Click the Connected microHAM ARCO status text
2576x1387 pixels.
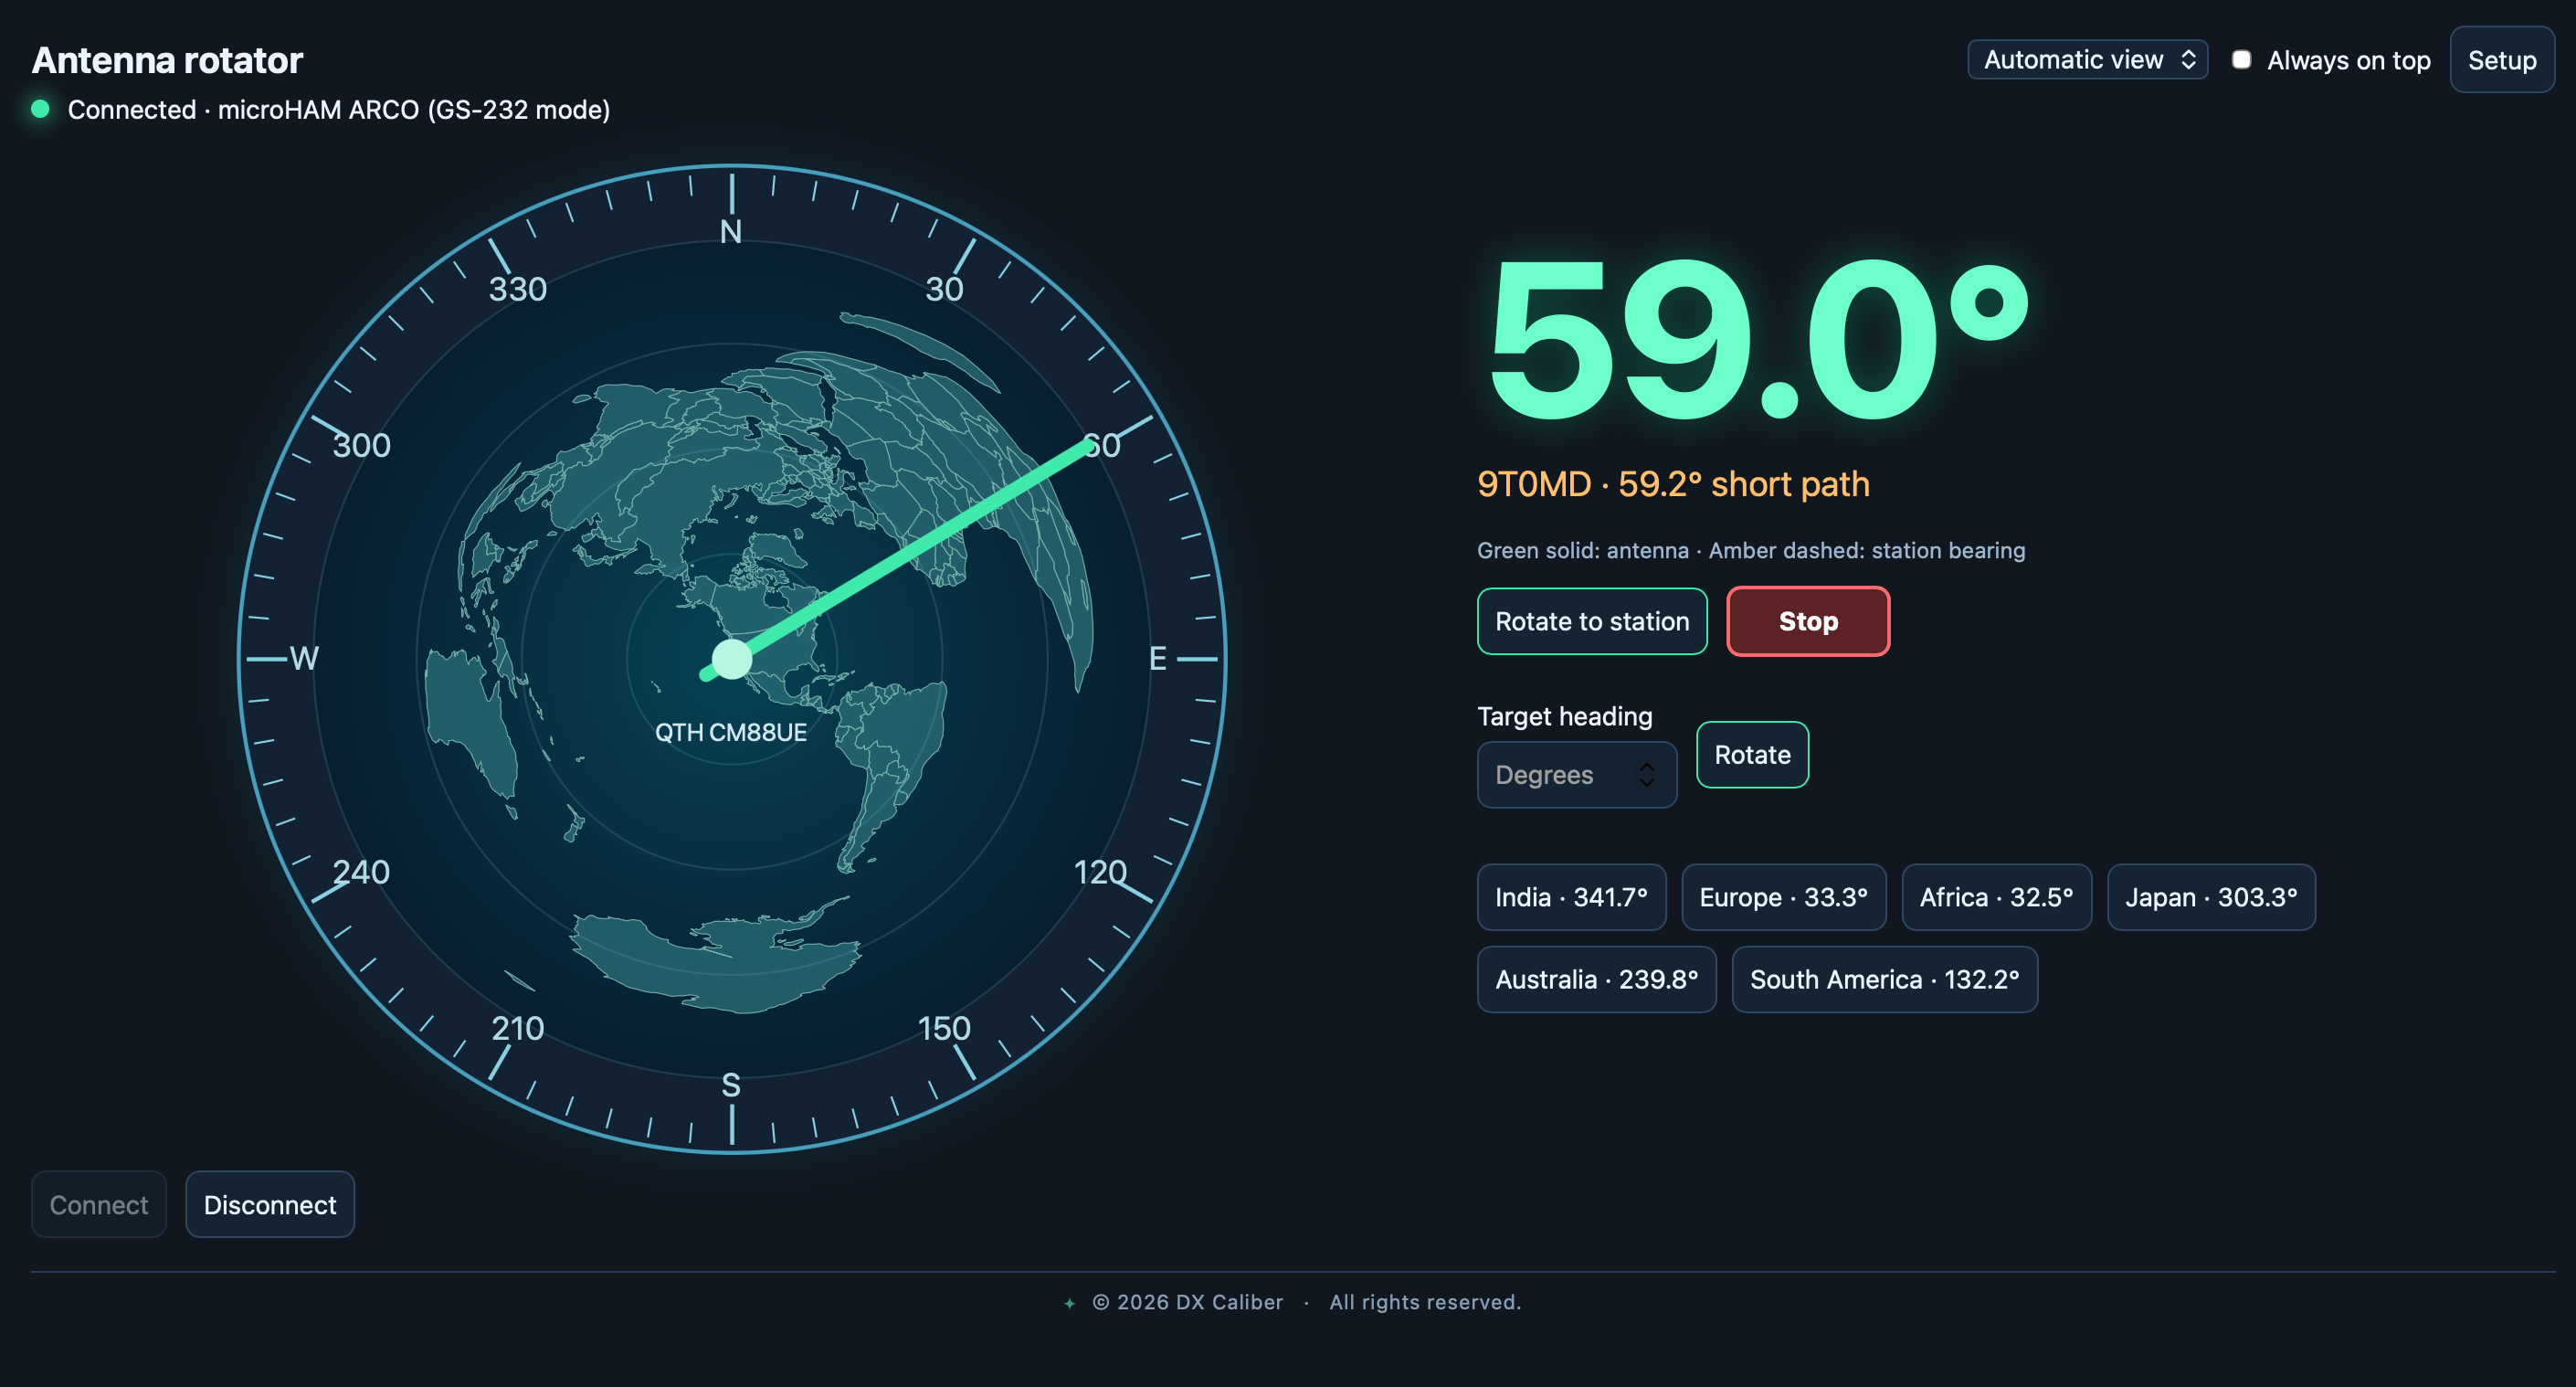click(339, 109)
